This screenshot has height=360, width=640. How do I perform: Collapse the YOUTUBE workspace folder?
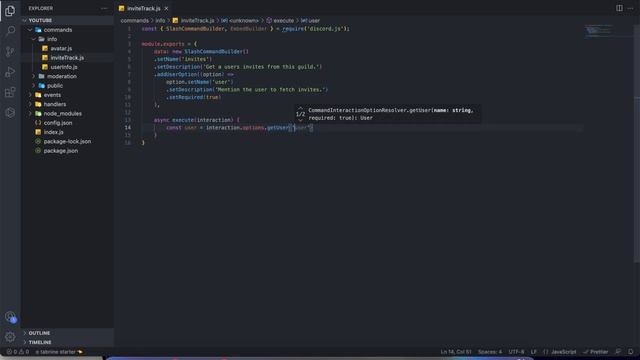click(x=67, y=20)
